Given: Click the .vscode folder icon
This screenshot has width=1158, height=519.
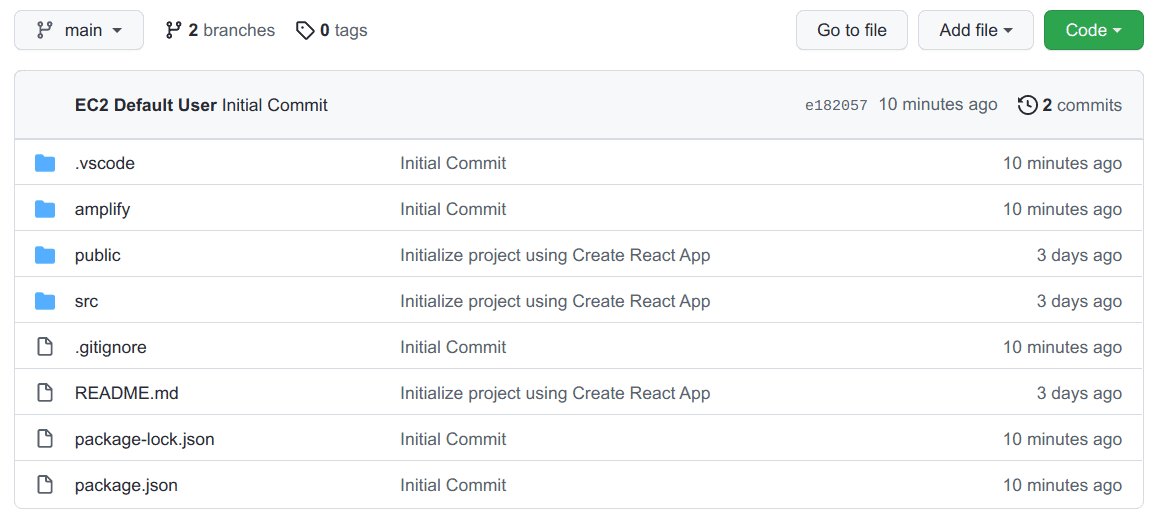Looking at the screenshot, I should [x=45, y=163].
